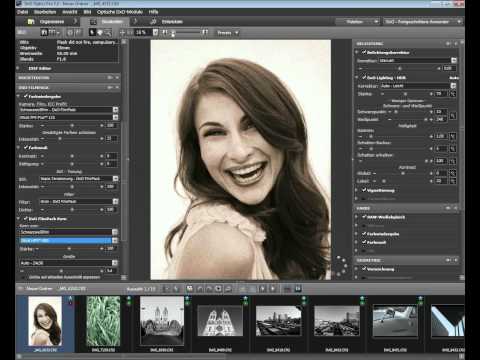The image size is (480, 360).
Task: Open the Ansicht menu
Action: coord(70,12)
